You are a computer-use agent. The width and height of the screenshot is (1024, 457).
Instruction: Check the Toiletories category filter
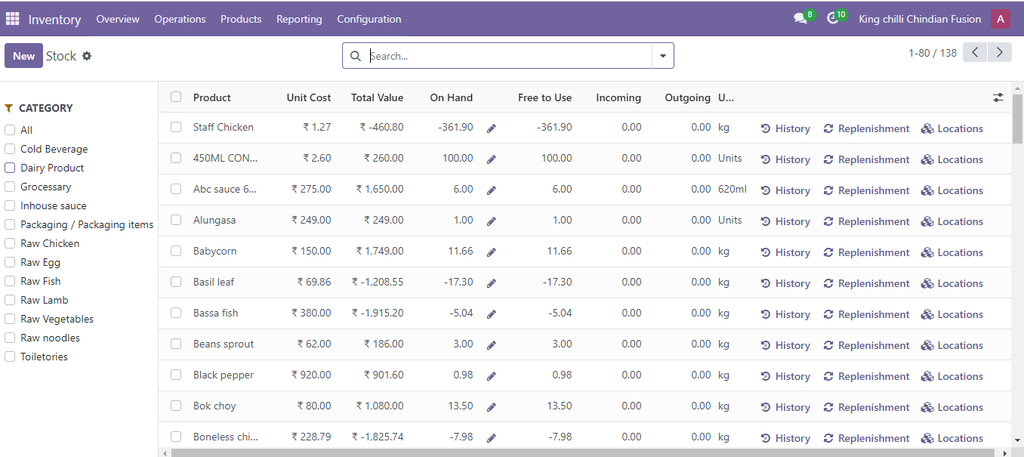tap(9, 356)
